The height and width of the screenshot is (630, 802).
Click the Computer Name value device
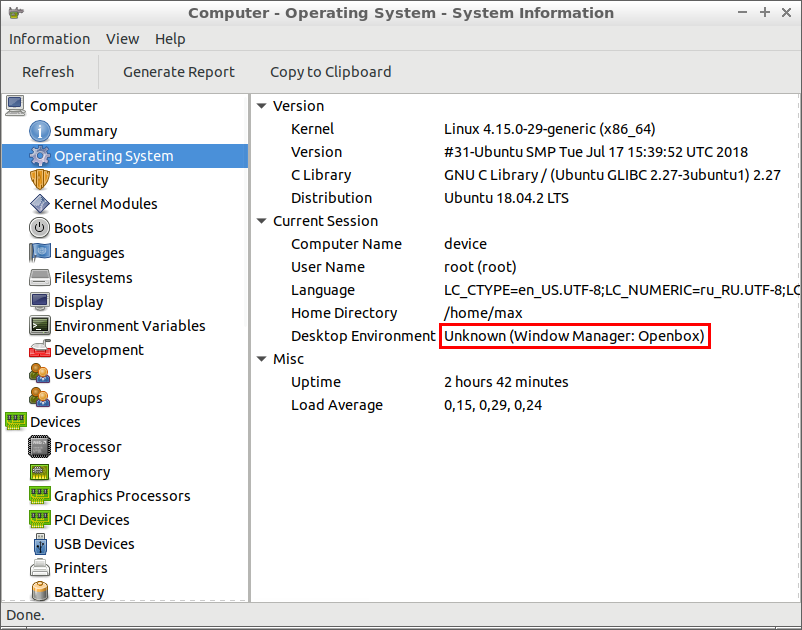pos(465,244)
